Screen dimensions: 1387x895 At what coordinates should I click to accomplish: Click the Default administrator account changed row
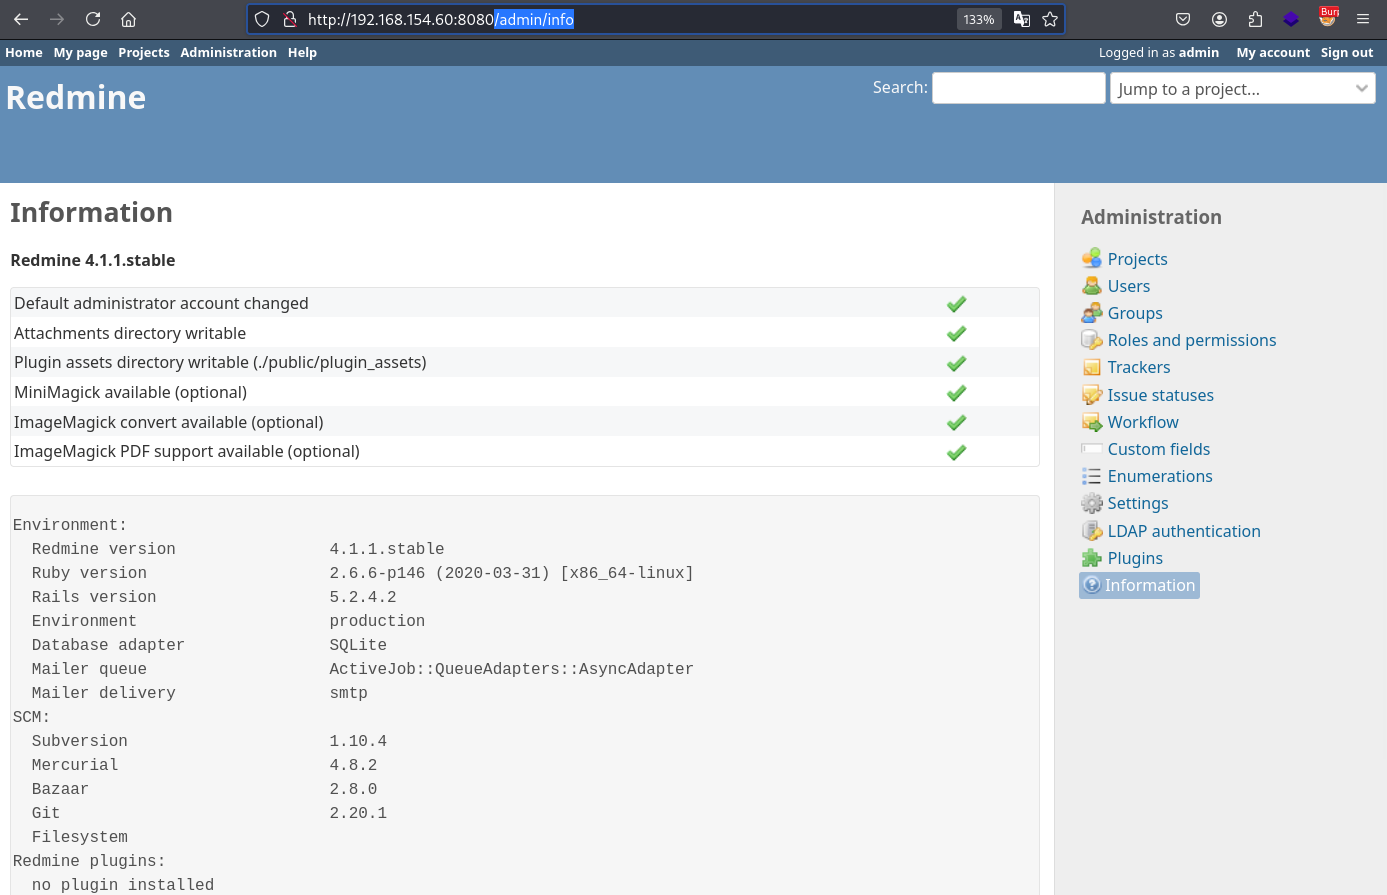[525, 303]
